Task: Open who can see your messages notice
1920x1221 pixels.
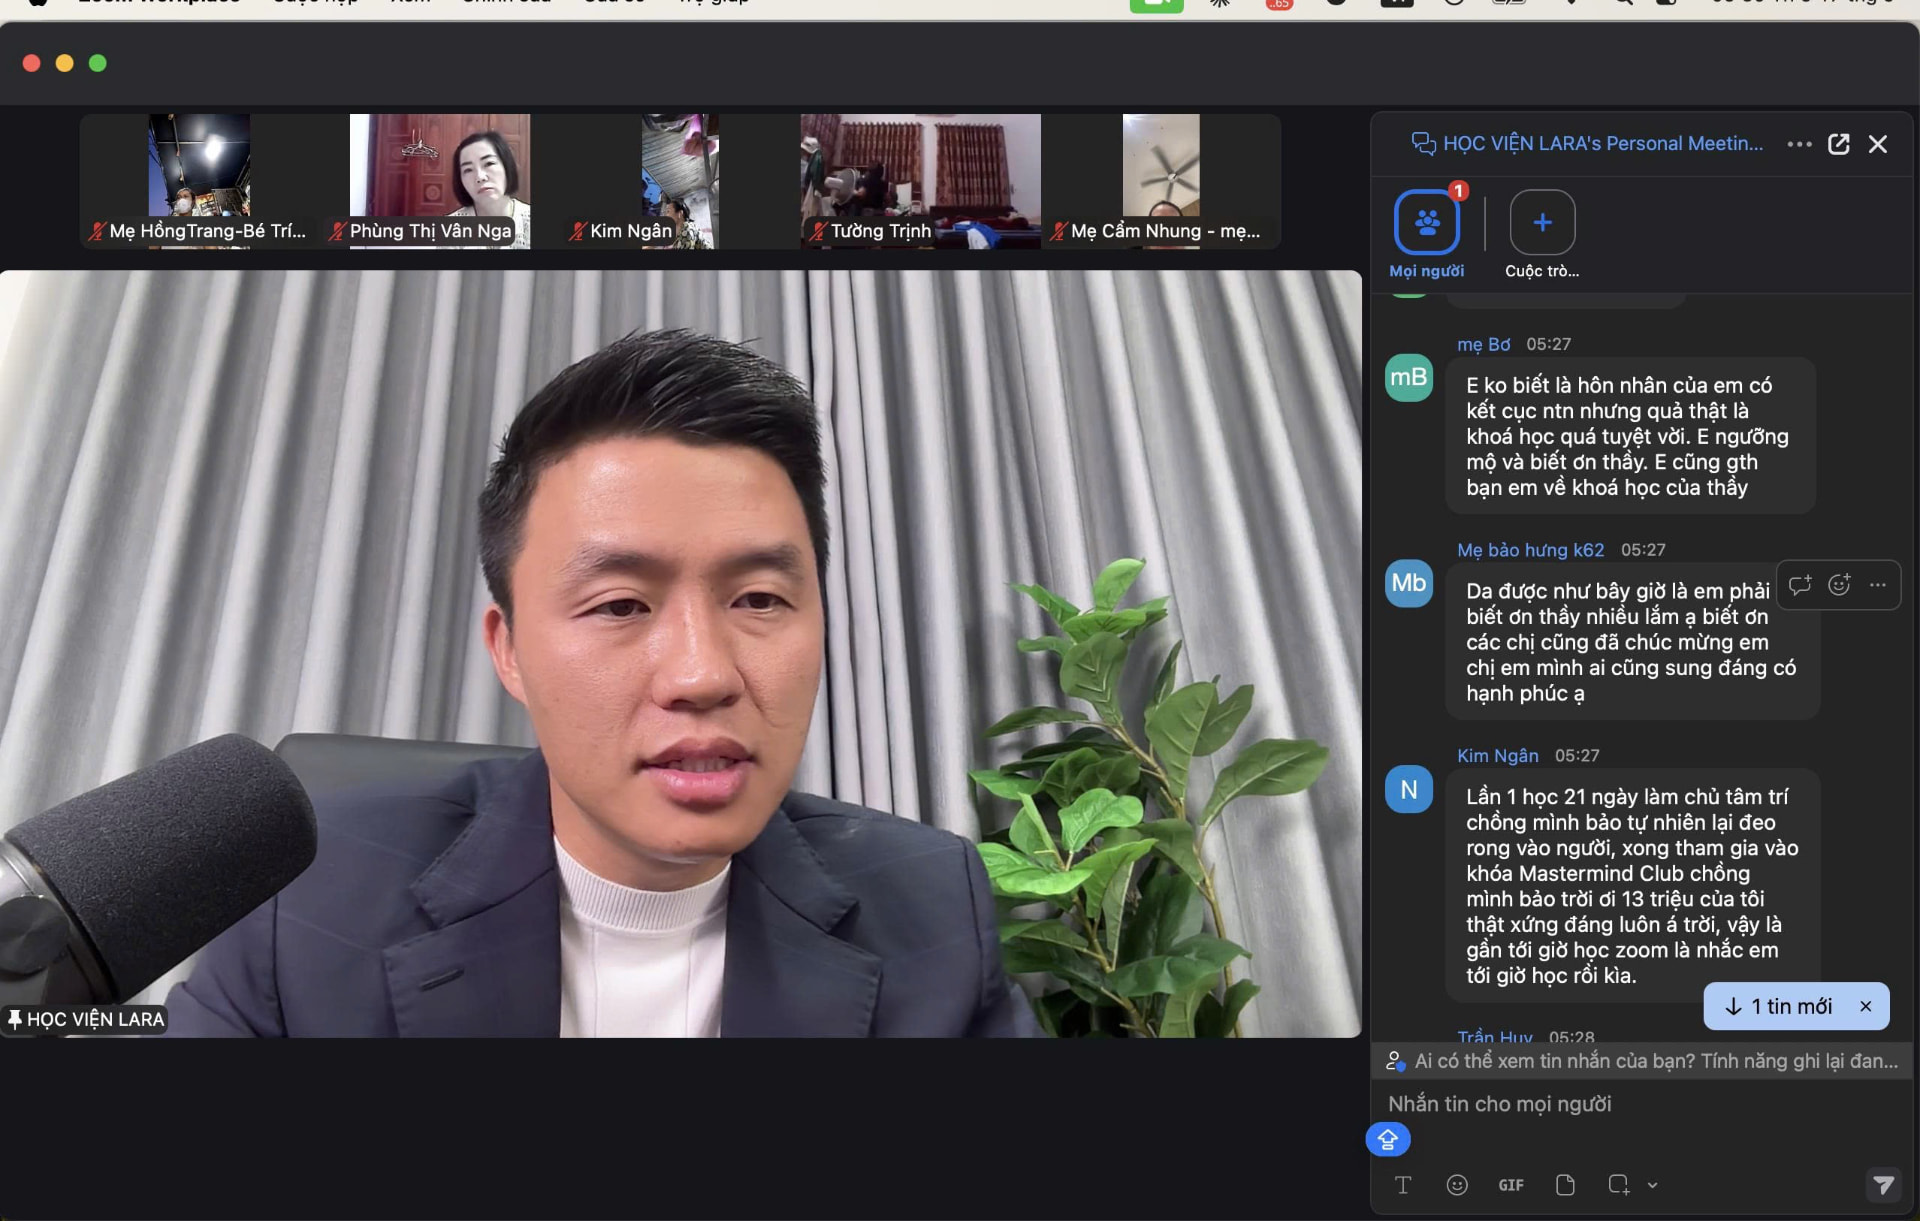Action: (x=1641, y=1061)
